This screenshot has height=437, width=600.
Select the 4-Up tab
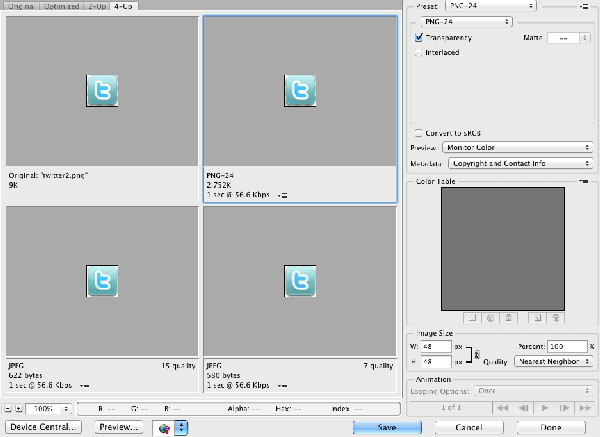(x=124, y=6)
